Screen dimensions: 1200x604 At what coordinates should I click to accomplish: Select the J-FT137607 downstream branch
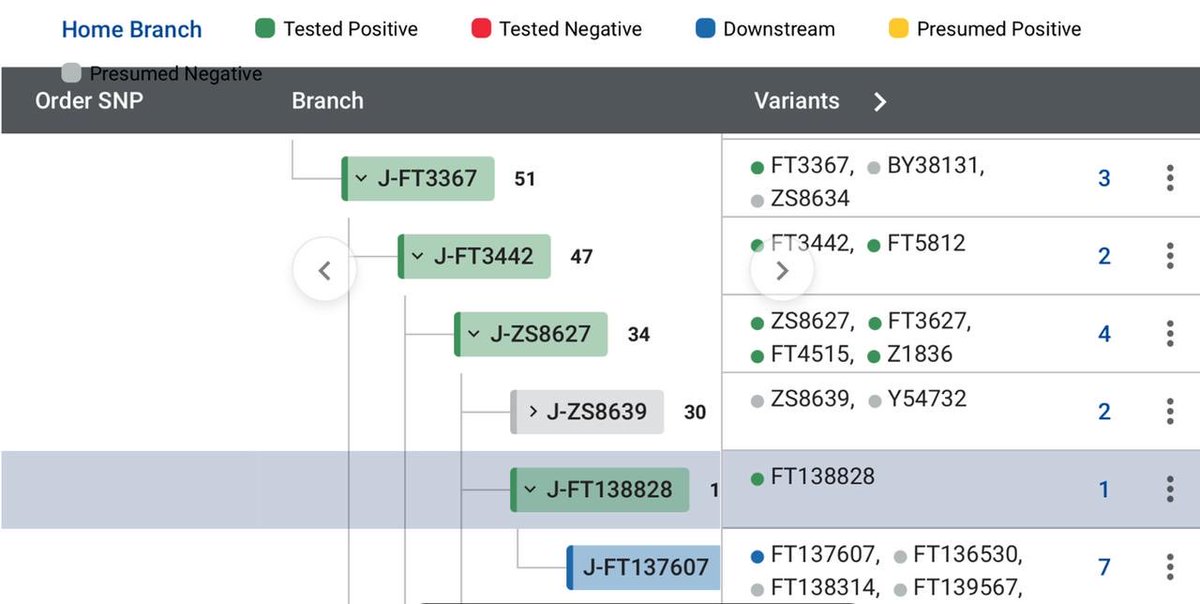(643, 567)
